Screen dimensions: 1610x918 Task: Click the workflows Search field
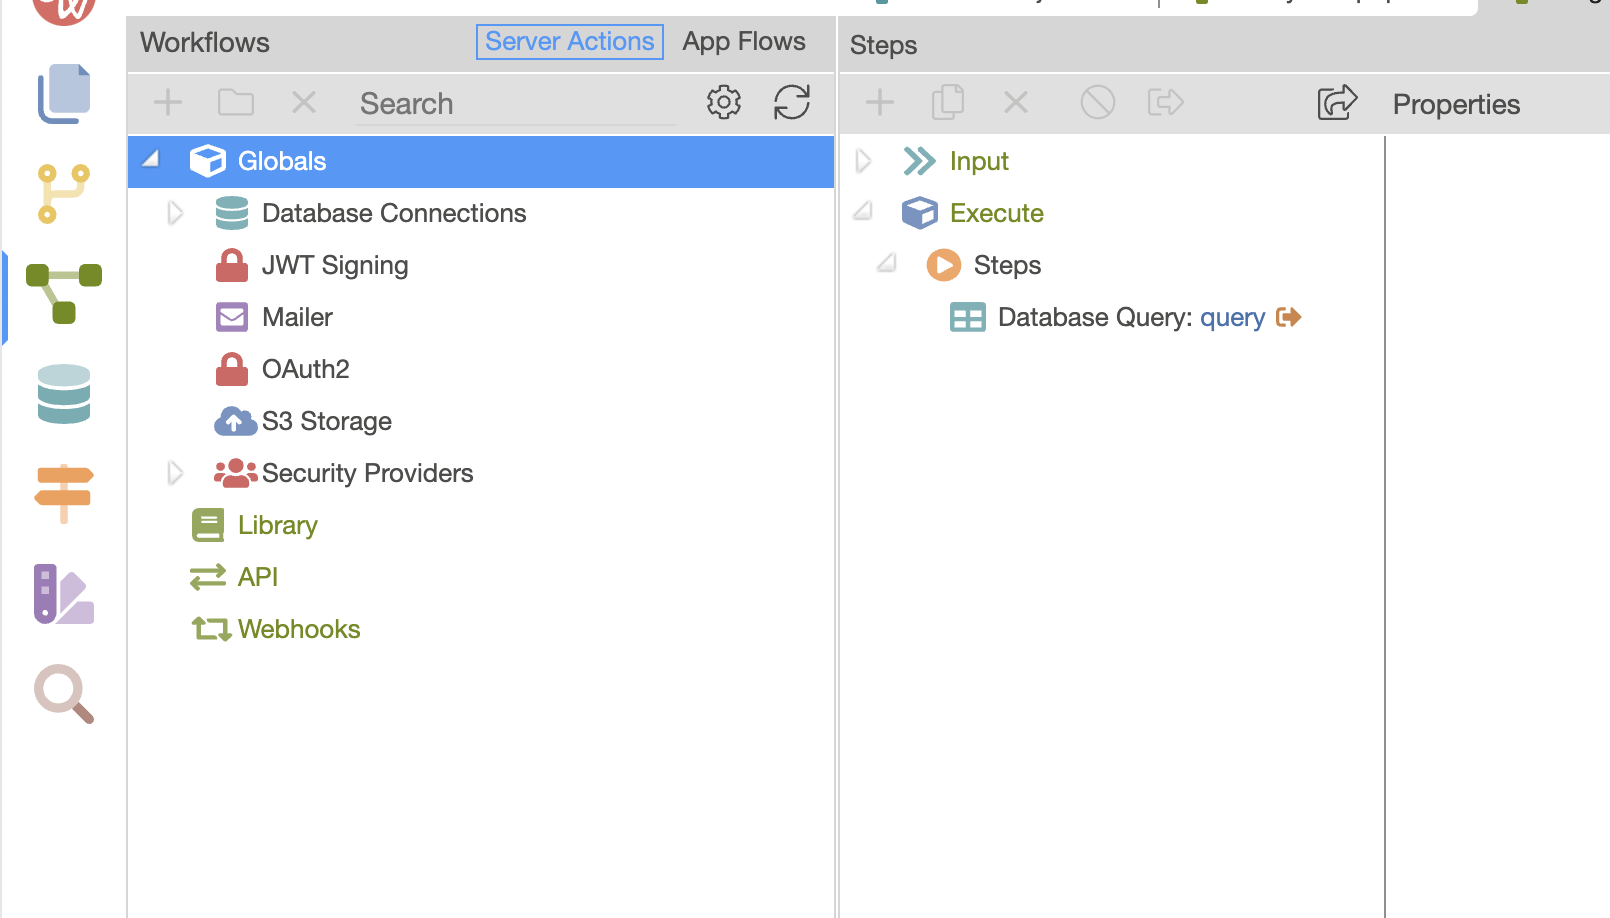coord(515,104)
